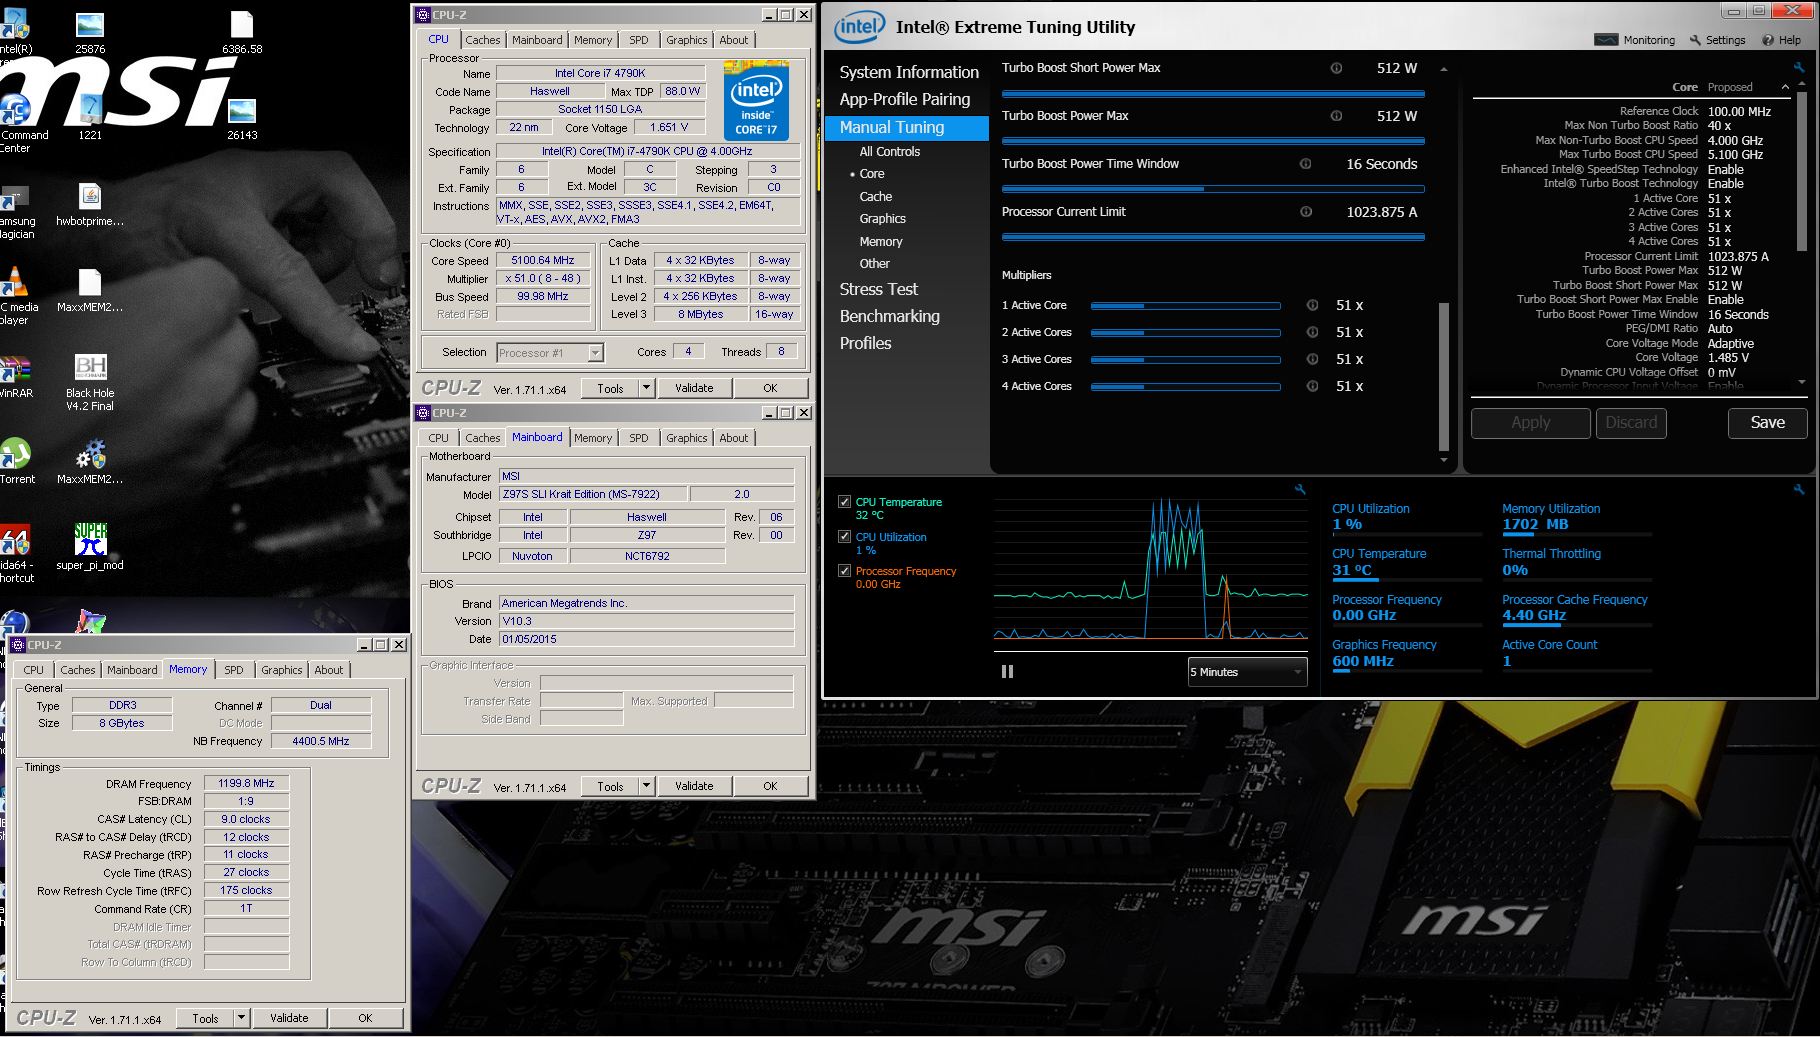Click Discard button in XTU
The width and height of the screenshot is (1820, 1037).
pyautogui.click(x=1631, y=423)
